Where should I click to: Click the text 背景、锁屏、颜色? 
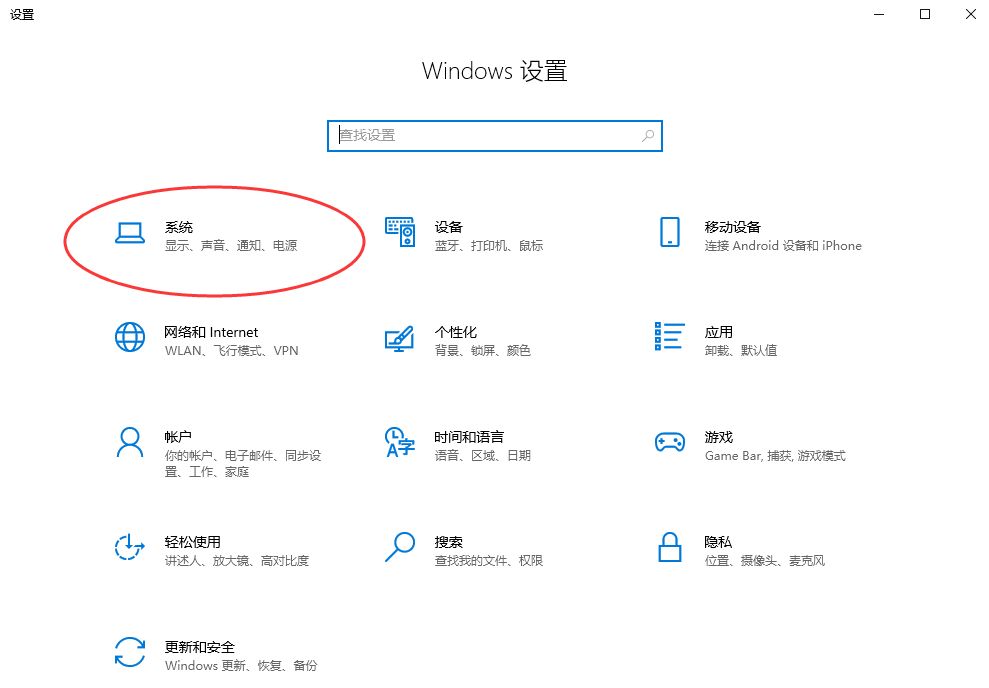click(483, 351)
